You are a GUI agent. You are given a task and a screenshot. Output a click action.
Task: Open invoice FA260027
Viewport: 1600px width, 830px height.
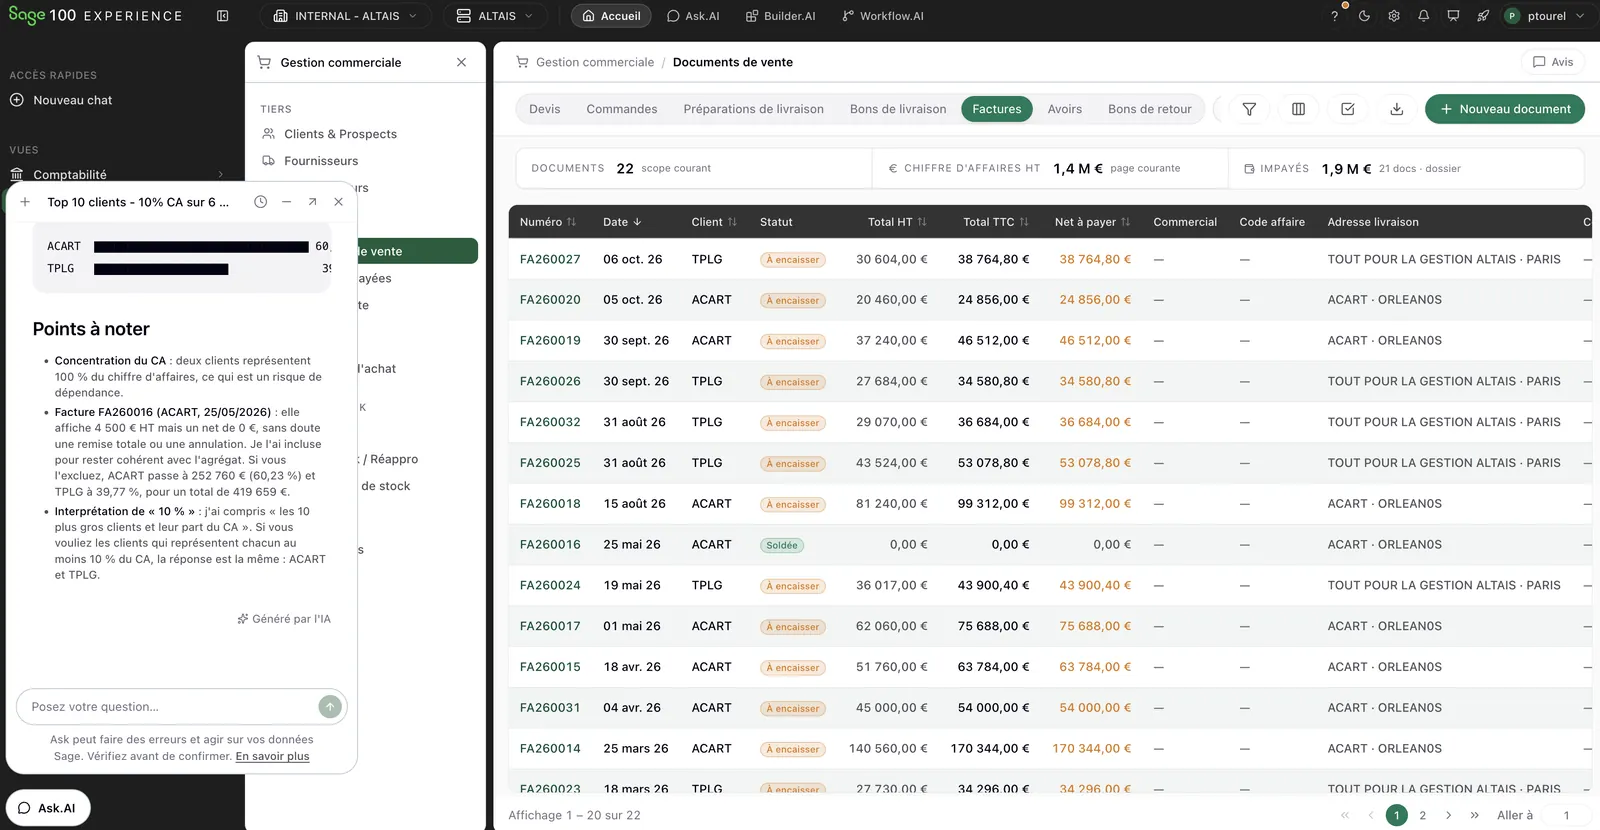tap(550, 259)
